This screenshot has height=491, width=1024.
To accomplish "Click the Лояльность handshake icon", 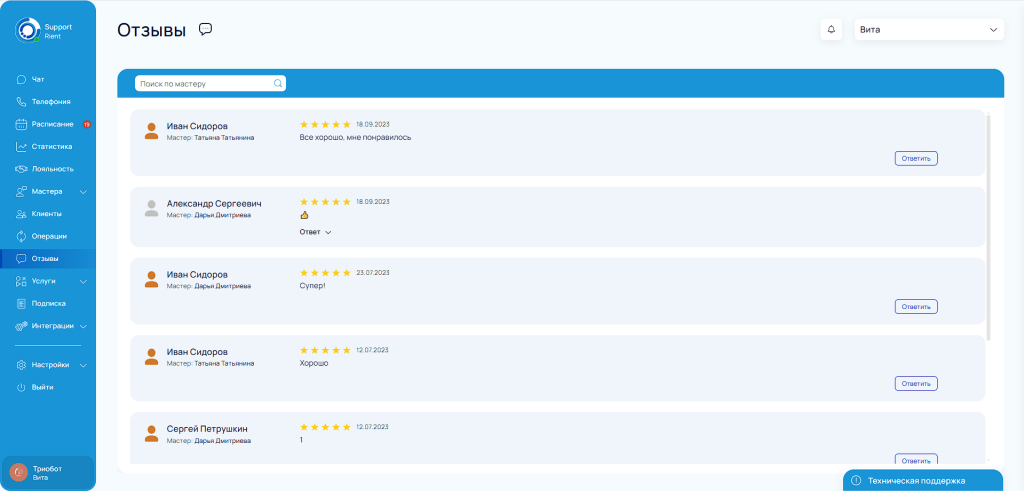I will (x=21, y=169).
